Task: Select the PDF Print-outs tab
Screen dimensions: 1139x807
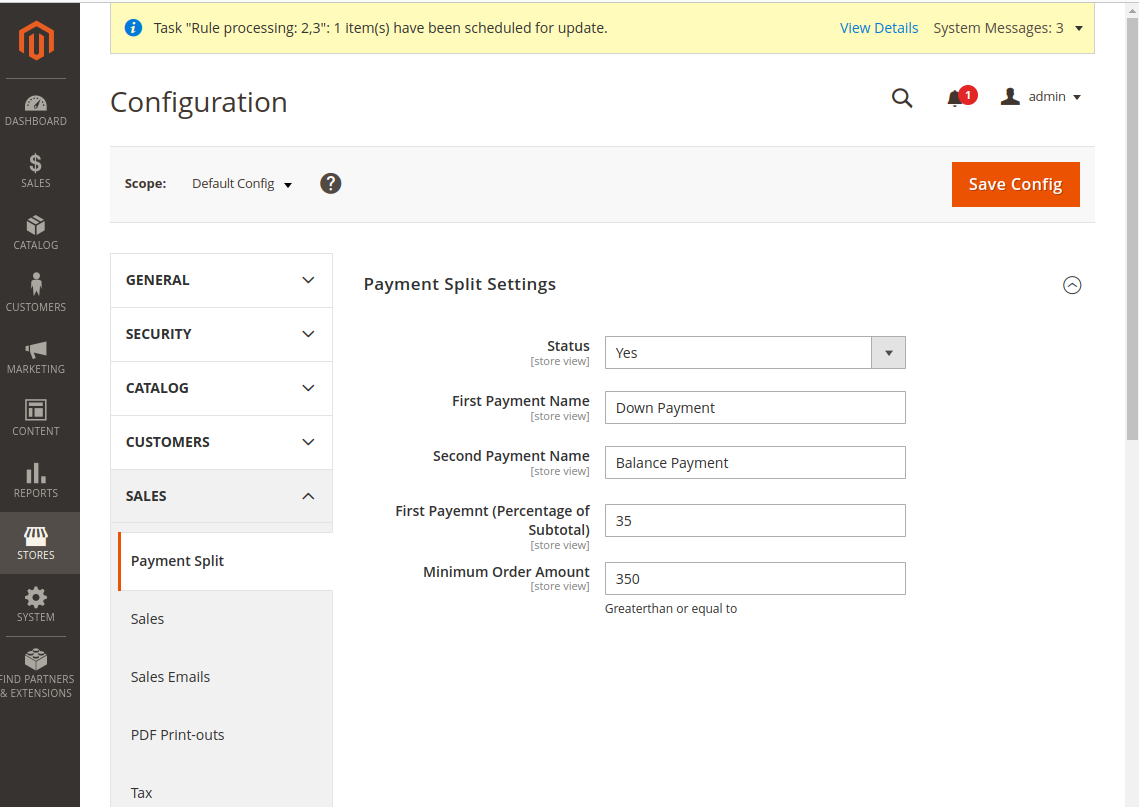Action: coord(178,735)
